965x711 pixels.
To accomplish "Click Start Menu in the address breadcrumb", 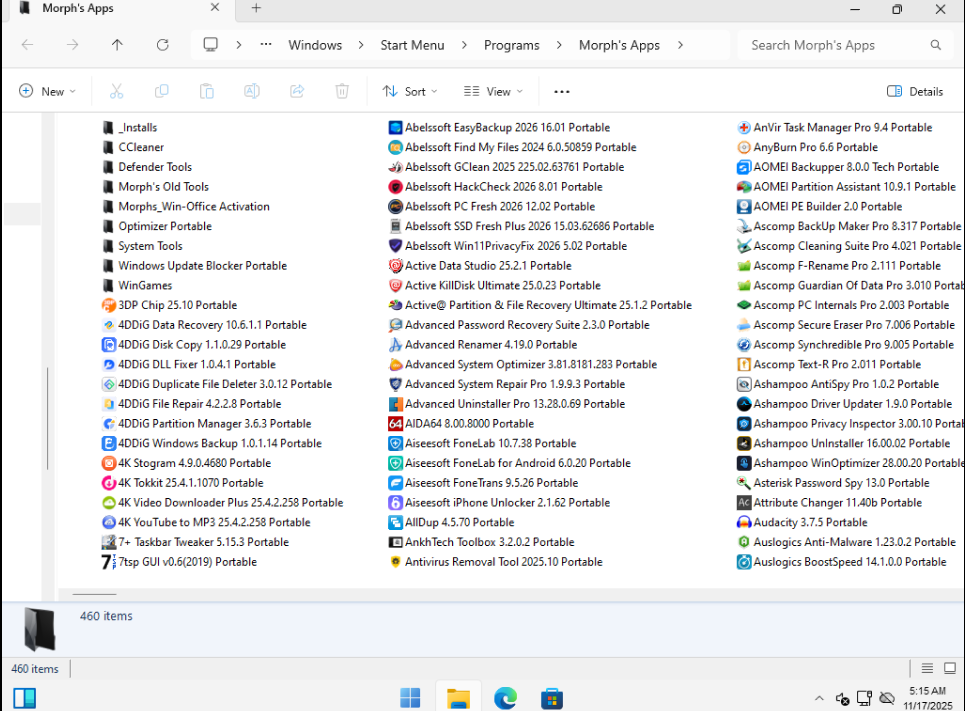I will (412, 45).
